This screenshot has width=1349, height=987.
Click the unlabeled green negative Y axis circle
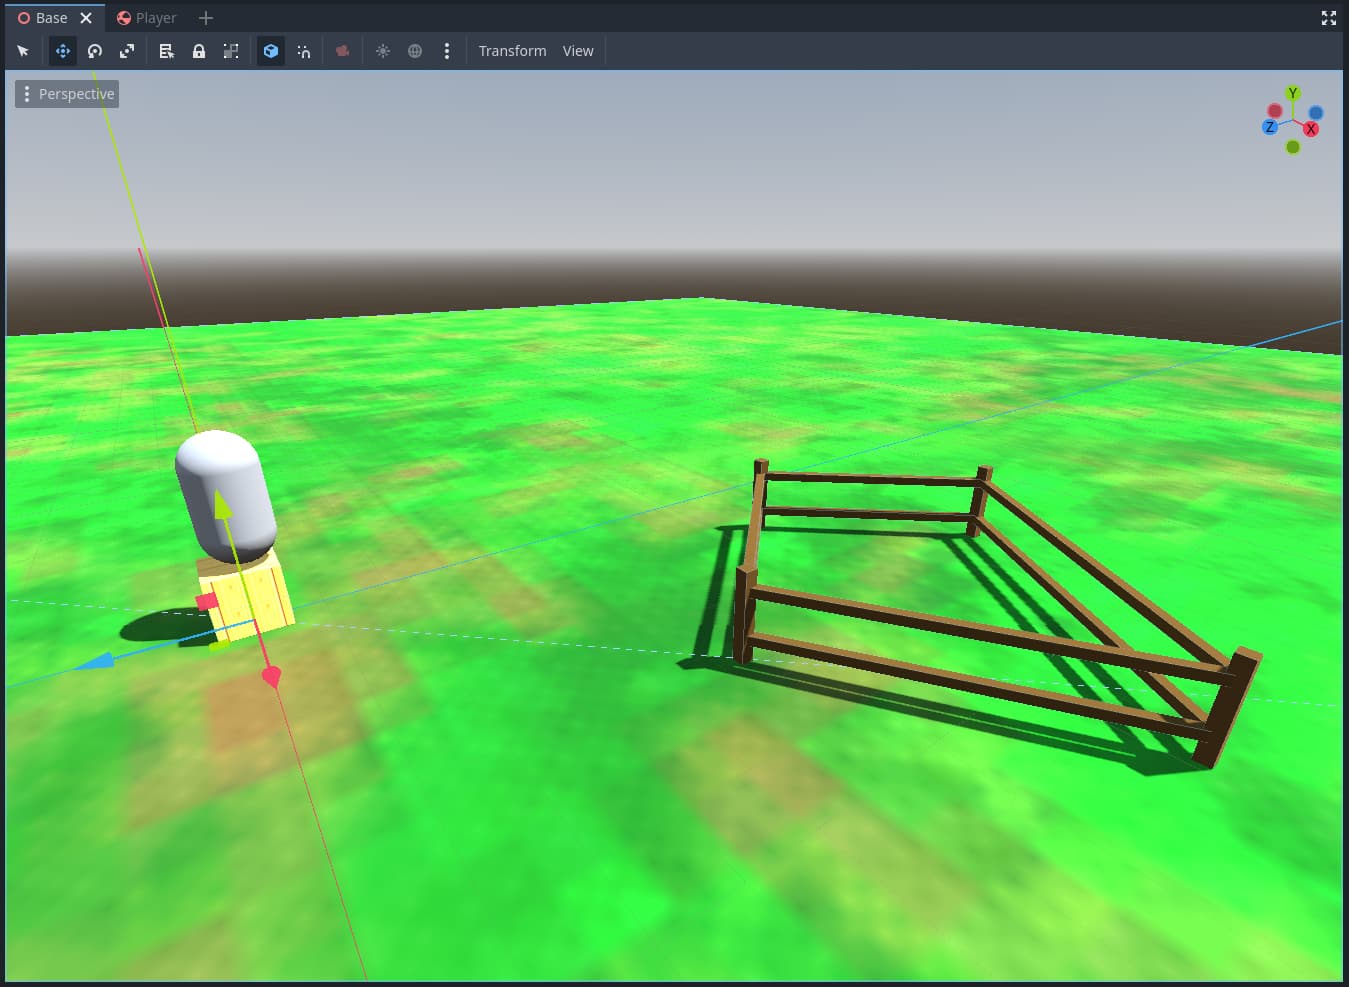(x=1293, y=147)
